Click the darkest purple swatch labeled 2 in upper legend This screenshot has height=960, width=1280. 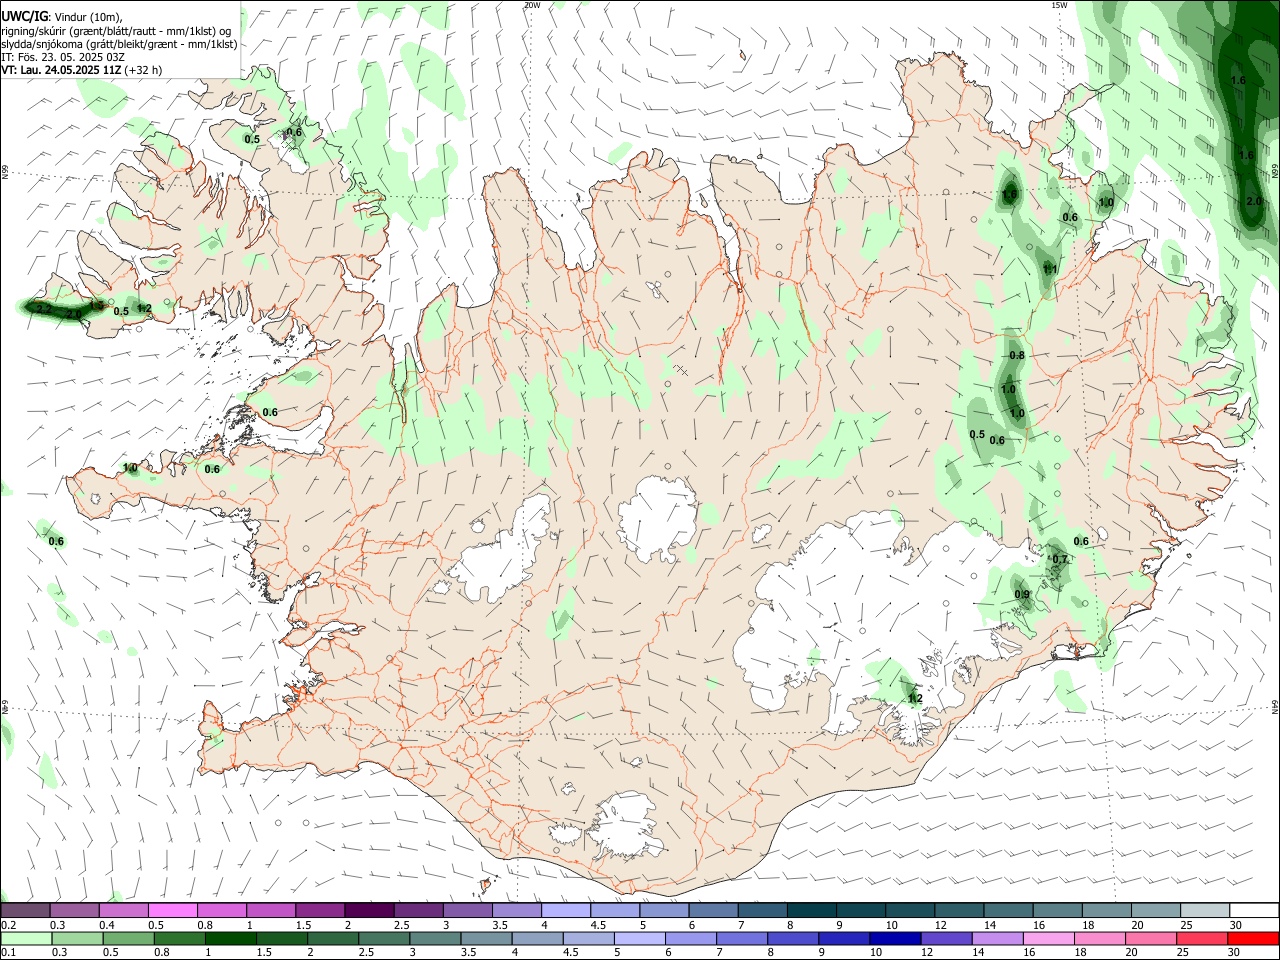pos(369,910)
